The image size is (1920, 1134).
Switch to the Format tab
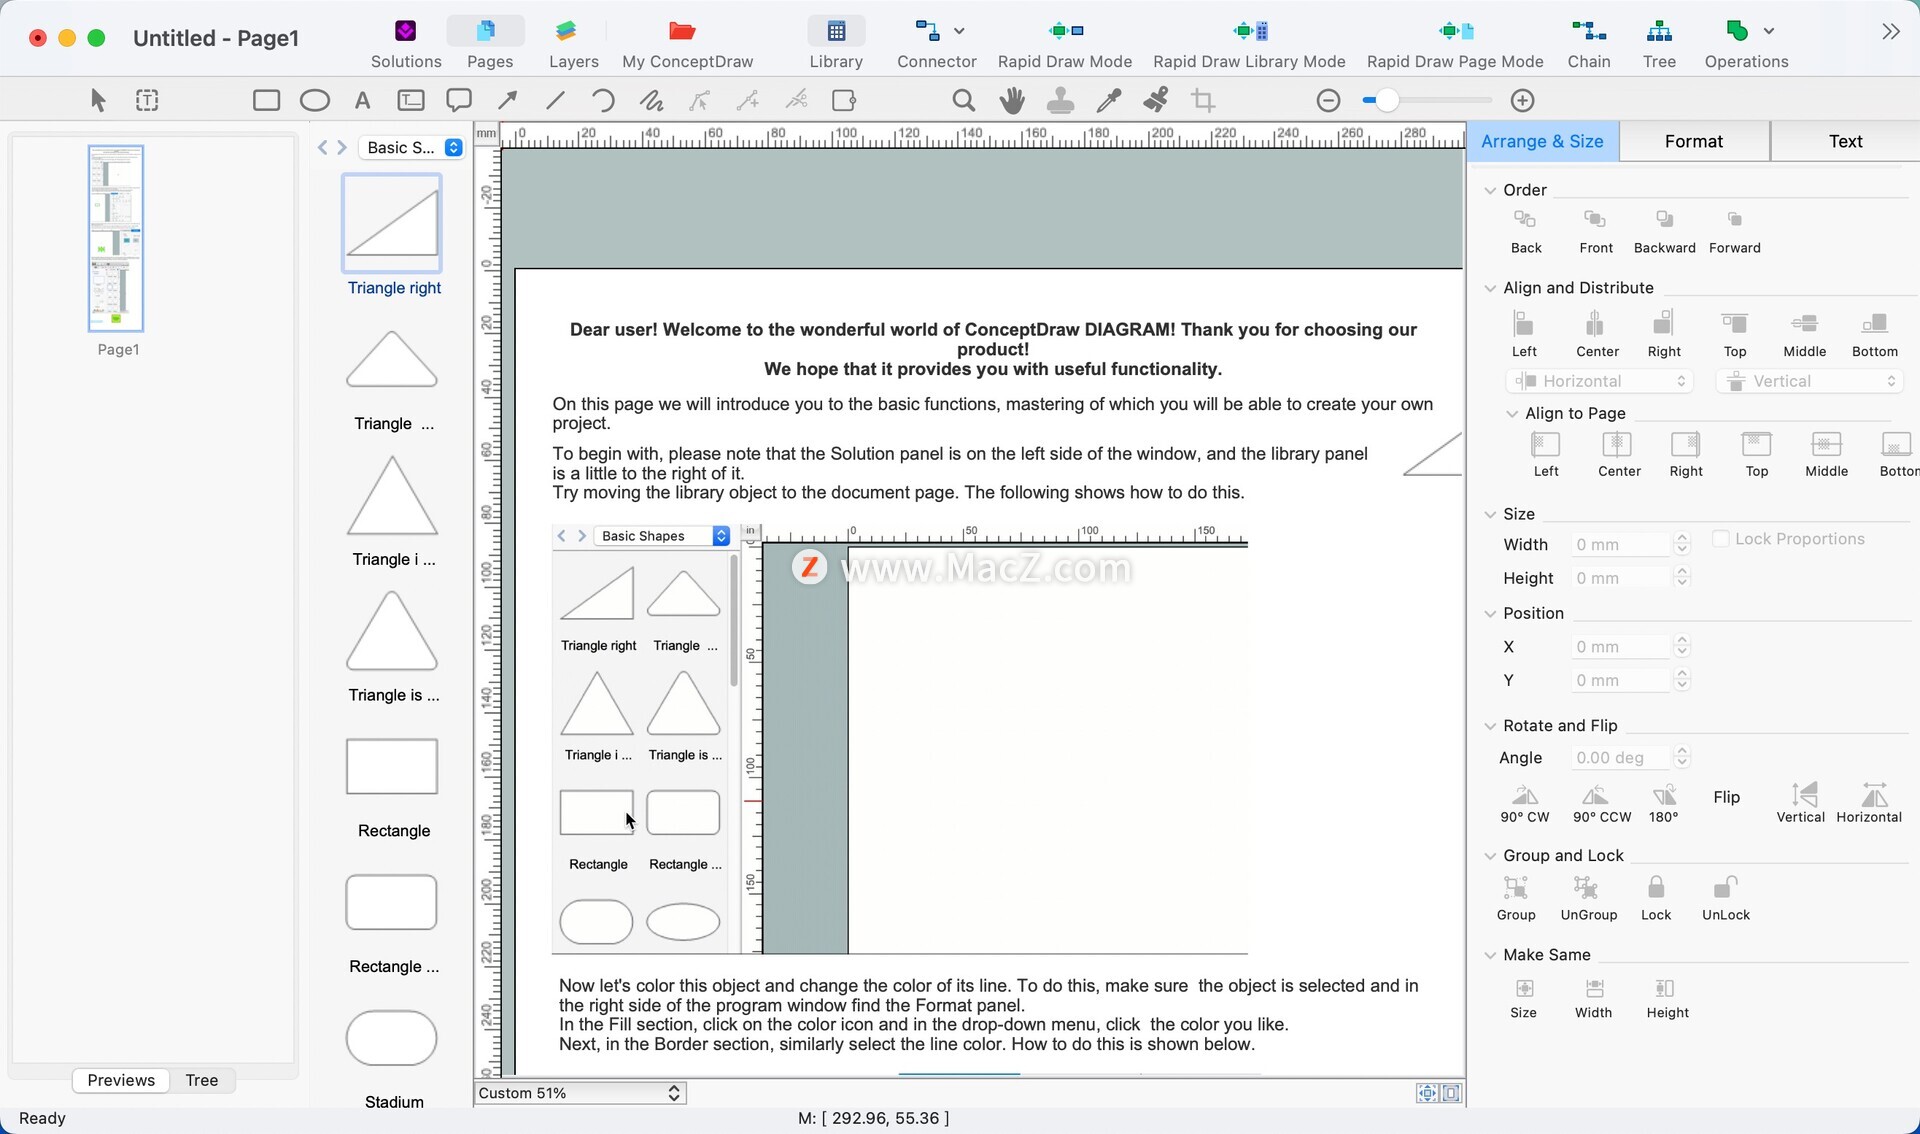tap(1694, 141)
